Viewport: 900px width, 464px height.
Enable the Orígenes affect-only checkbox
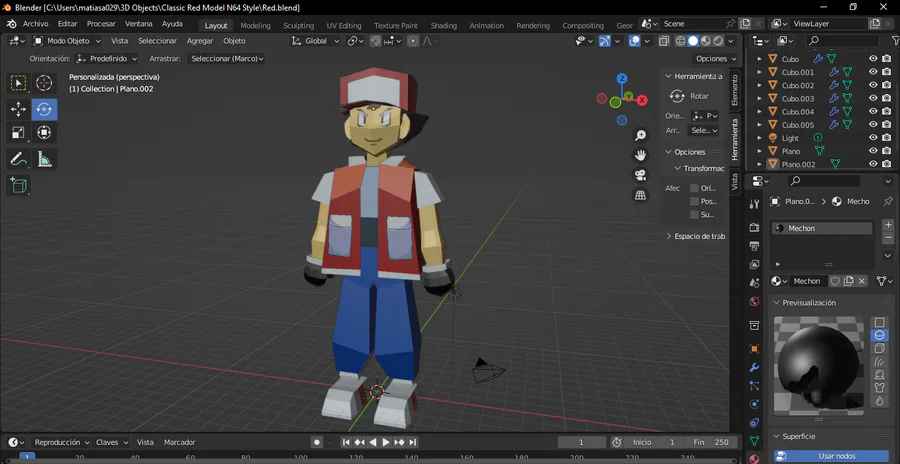tap(695, 188)
